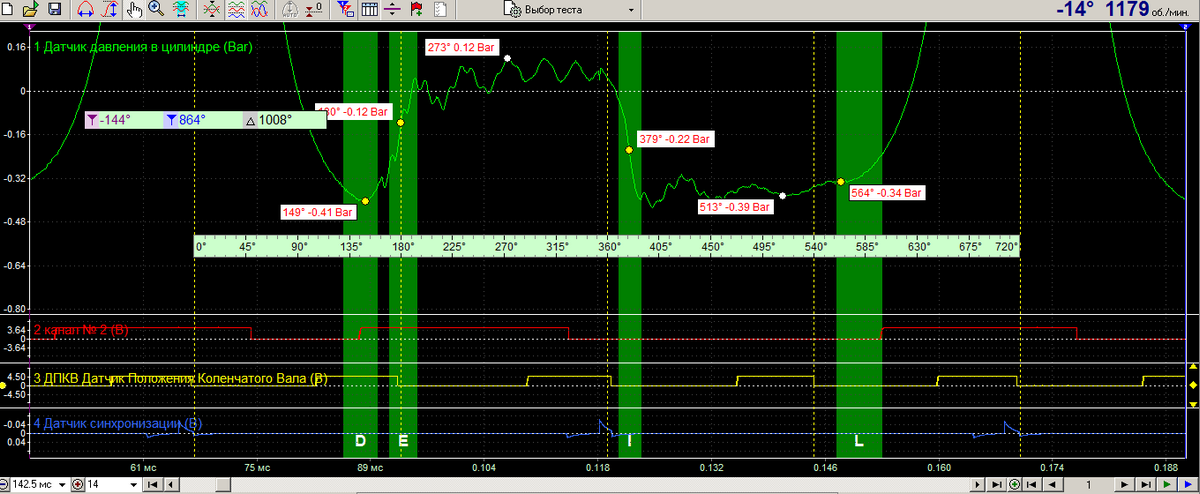
Task: Go to the last frame right of page 1
Action: click(x=1145, y=485)
